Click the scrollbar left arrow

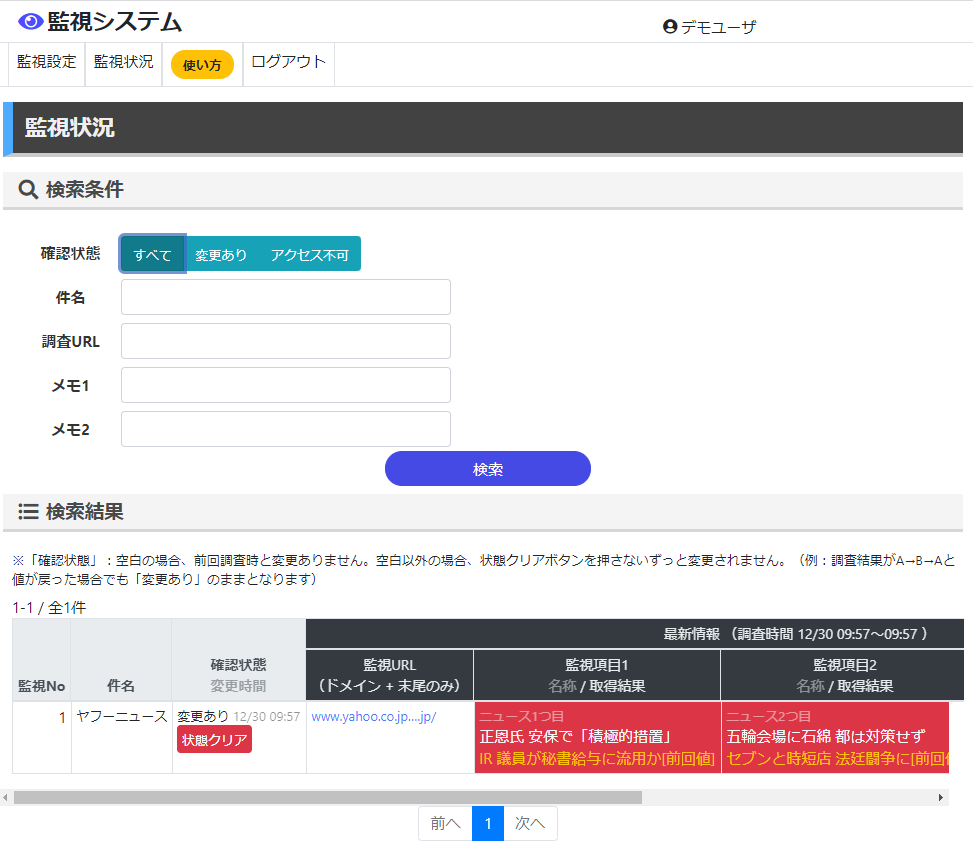click(5, 797)
